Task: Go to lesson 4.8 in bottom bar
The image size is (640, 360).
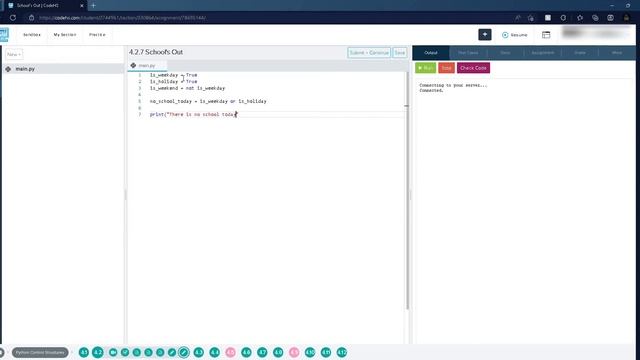Action: point(278,352)
